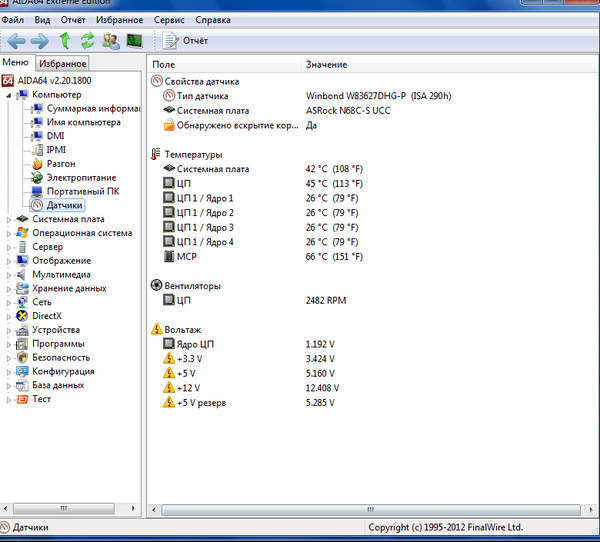
Task: Click the Refresh toolbar icon
Action: pos(88,41)
